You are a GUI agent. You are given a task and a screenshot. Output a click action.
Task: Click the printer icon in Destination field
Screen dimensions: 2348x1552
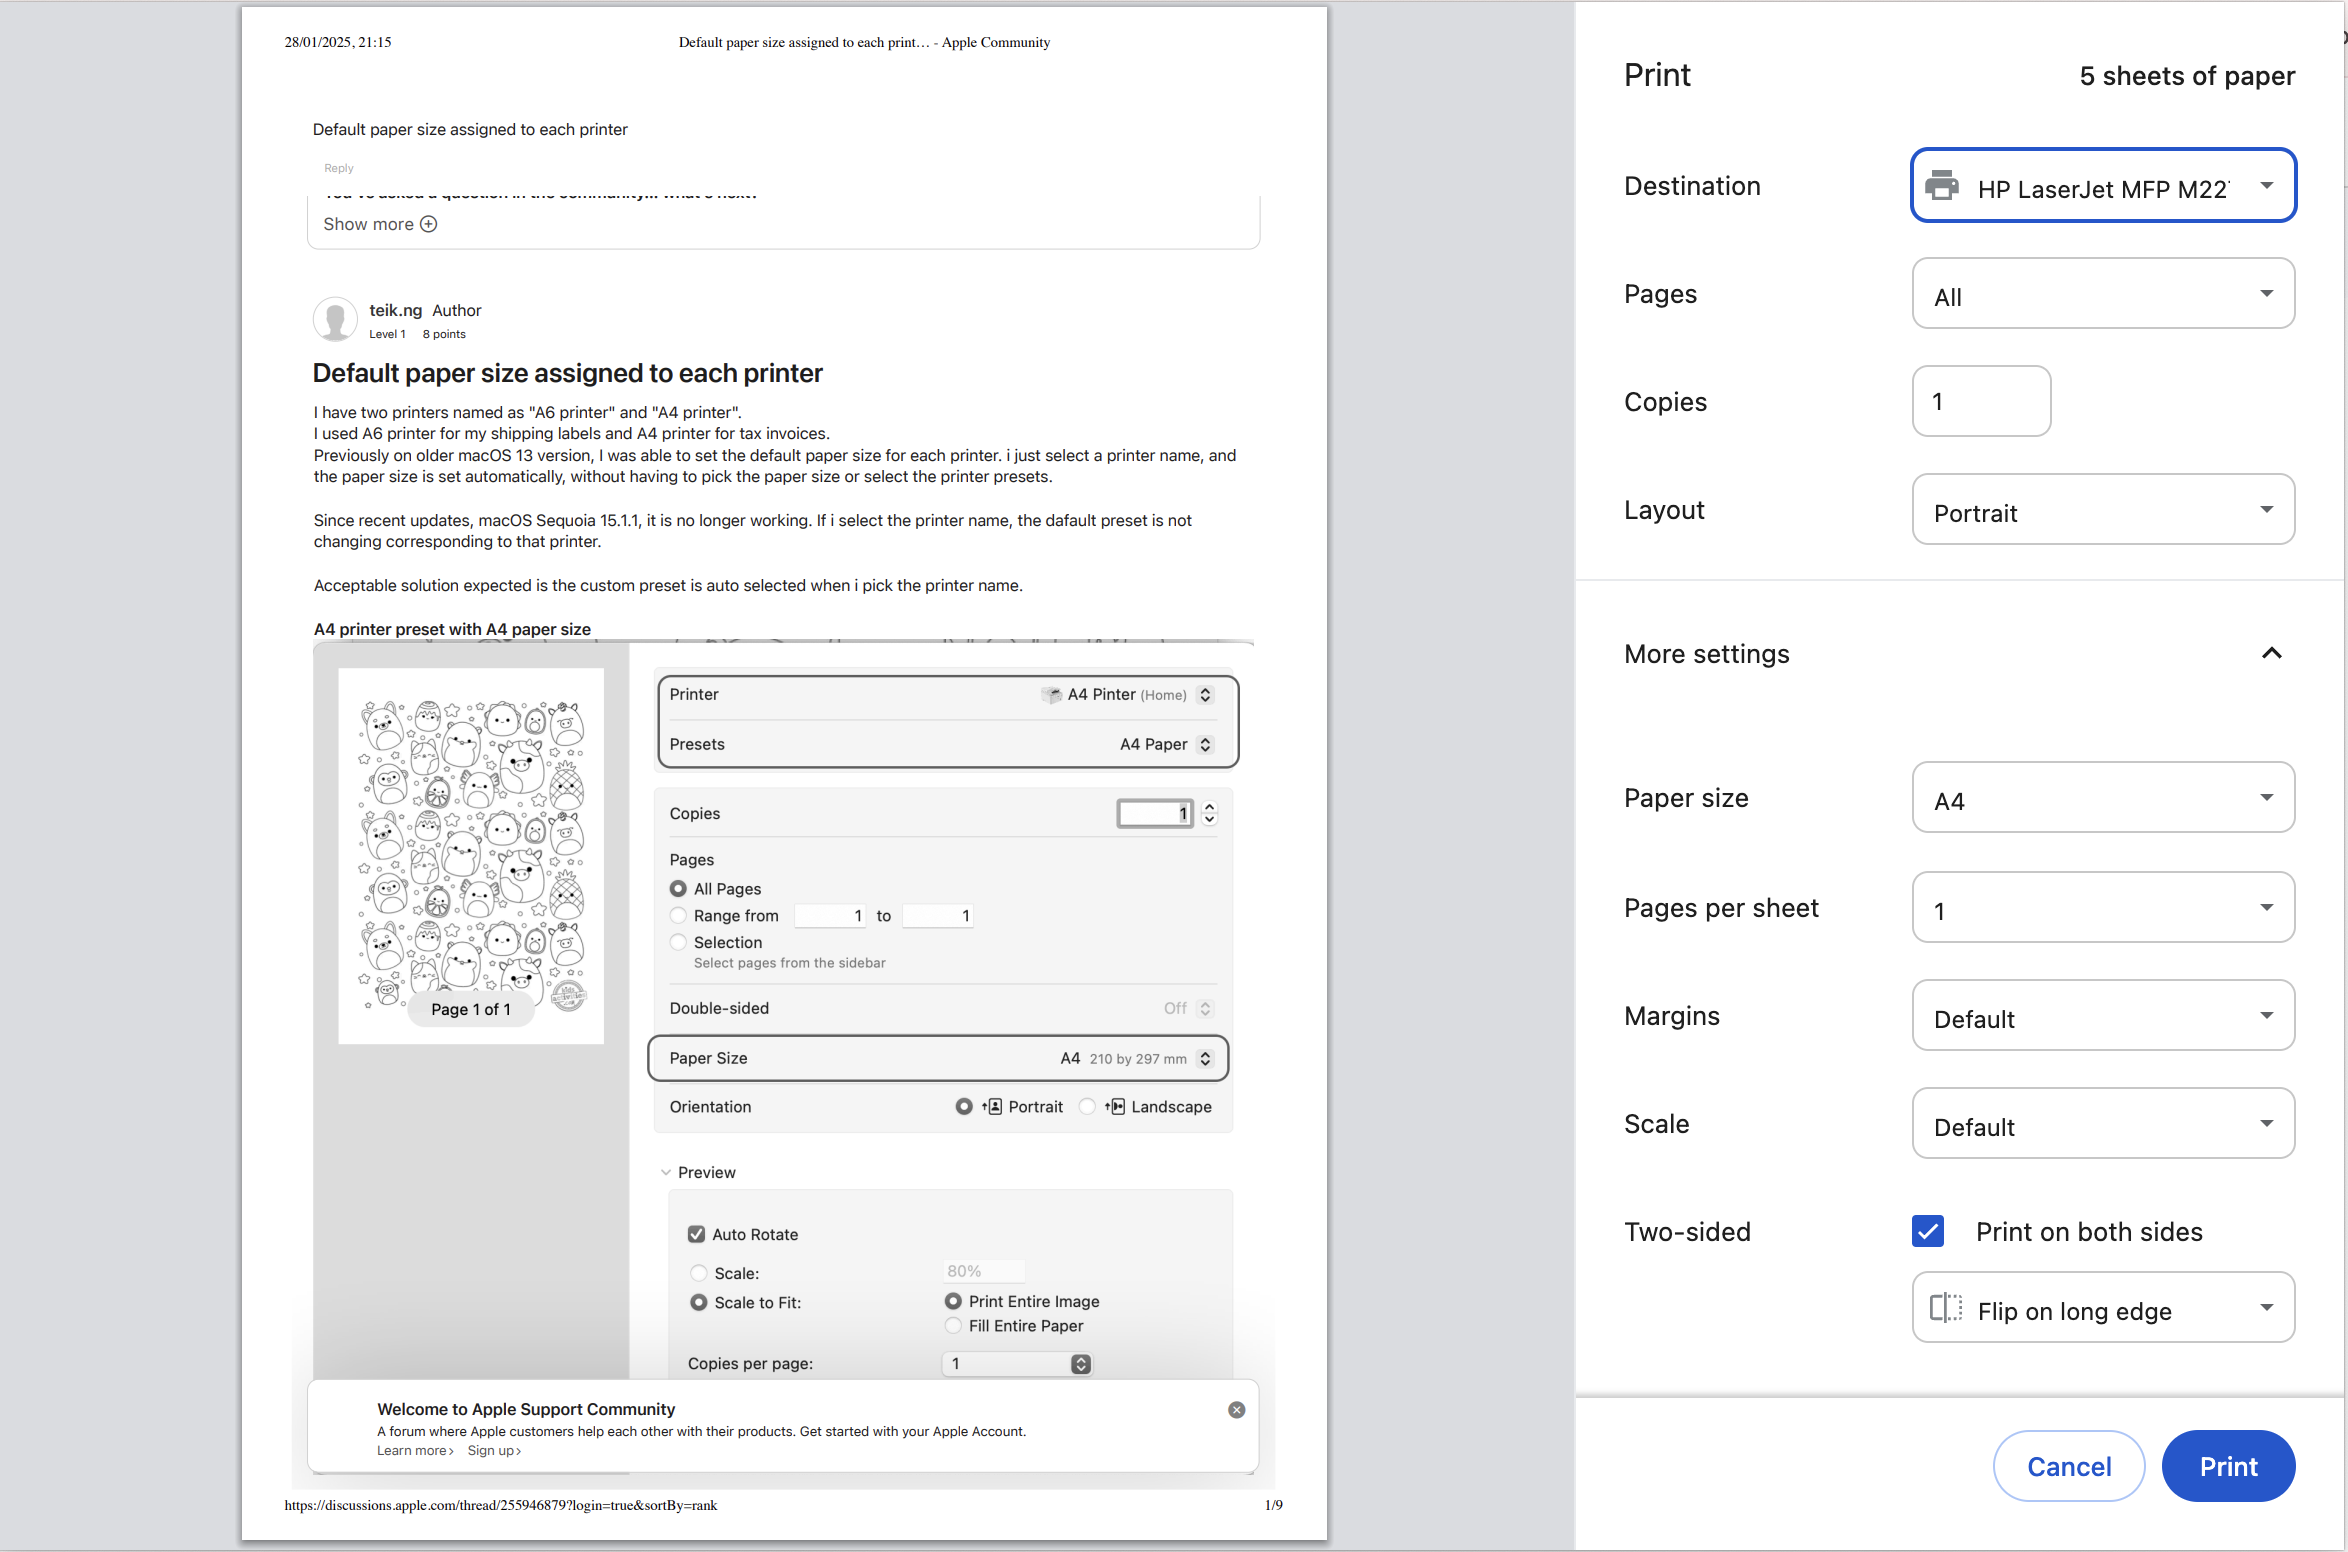(x=1942, y=186)
